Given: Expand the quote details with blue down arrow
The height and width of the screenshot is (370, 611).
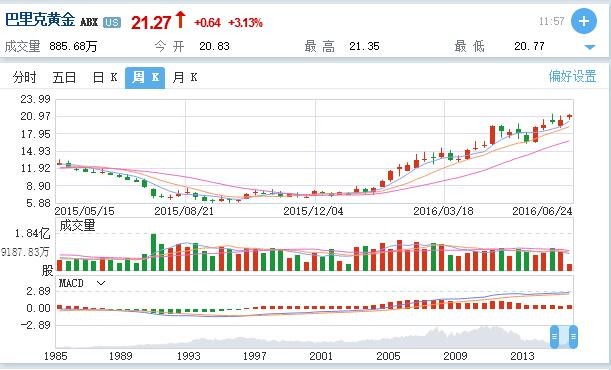Looking at the screenshot, I should point(590,47).
